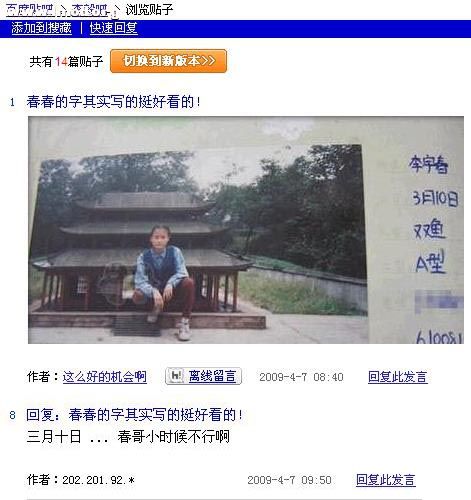
Task: Select 快速回复 in the blue bar
Action: (x=113, y=28)
